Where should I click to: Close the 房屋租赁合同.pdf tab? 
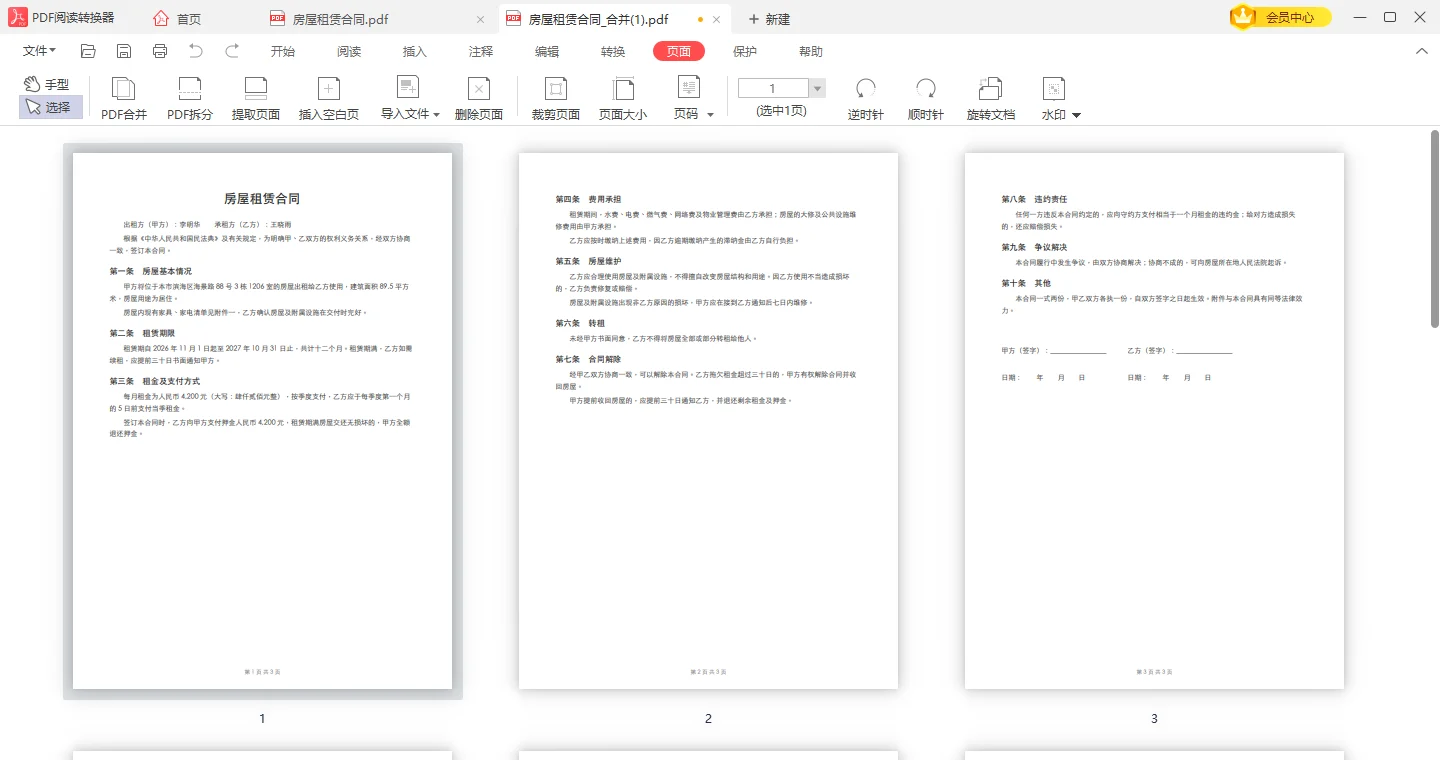coord(481,19)
